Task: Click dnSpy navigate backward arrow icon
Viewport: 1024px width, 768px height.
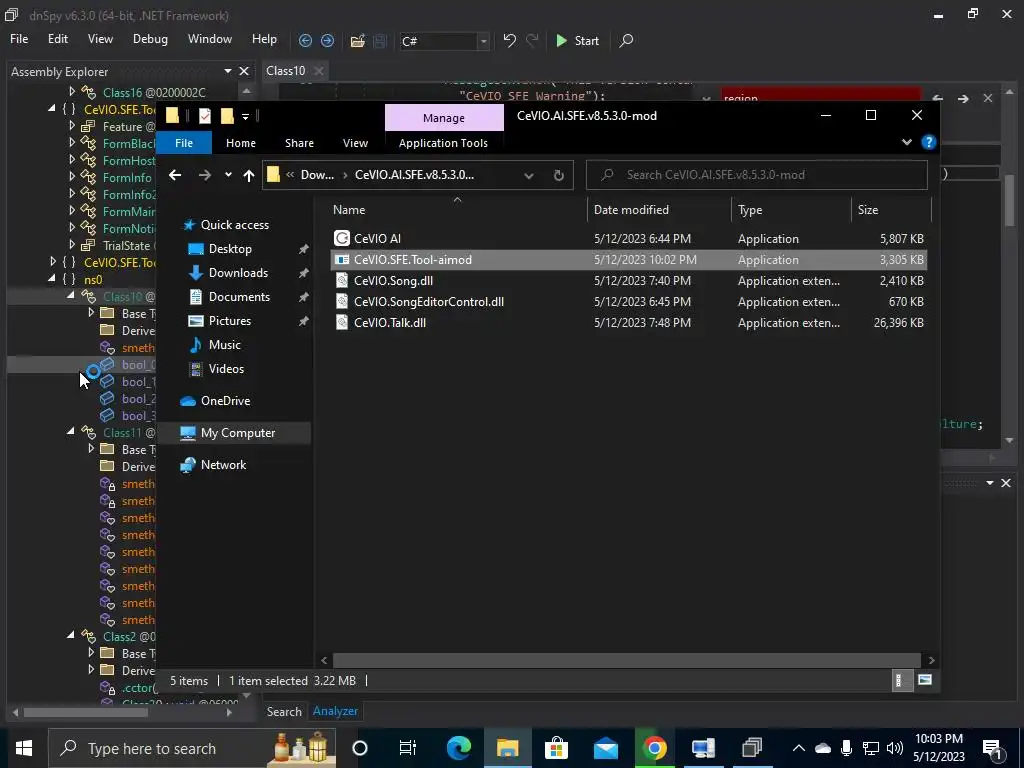Action: tap(305, 40)
